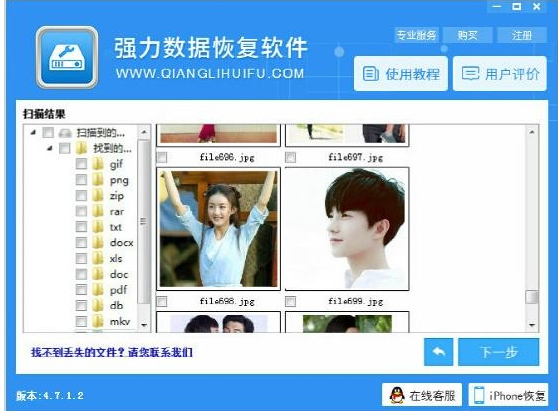Open the 购买 purchase menu item
The image size is (558, 411).
coord(467,35)
